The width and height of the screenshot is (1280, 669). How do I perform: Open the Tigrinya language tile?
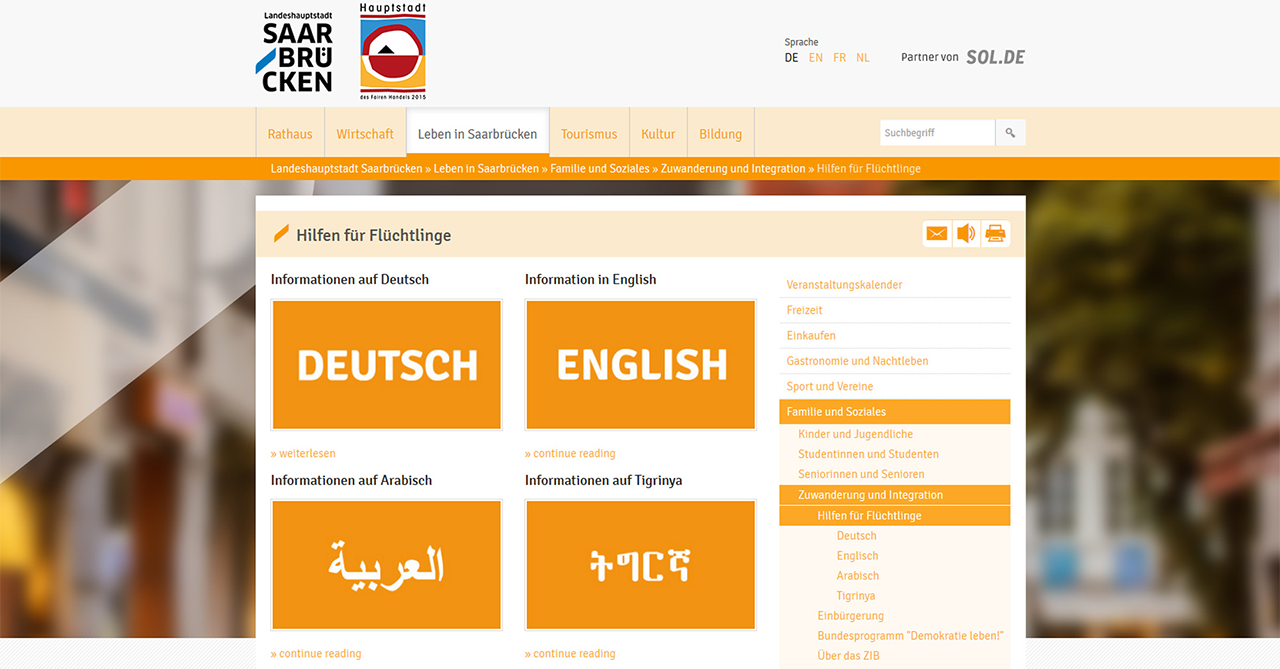click(x=641, y=565)
